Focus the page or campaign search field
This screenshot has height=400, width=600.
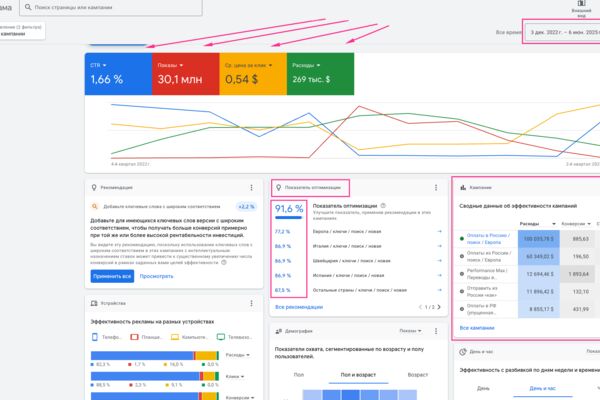pos(111,7)
